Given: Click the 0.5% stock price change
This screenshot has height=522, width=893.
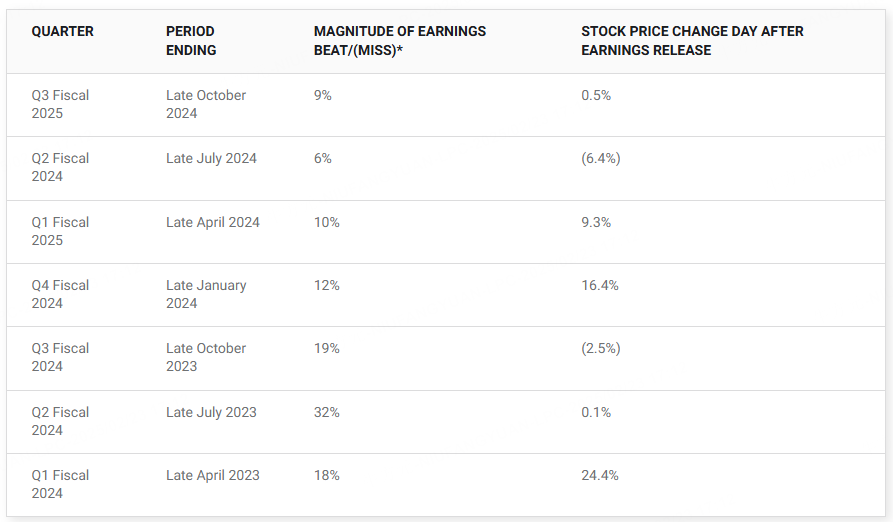Looking at the screenshot, I should click(596, 95).
